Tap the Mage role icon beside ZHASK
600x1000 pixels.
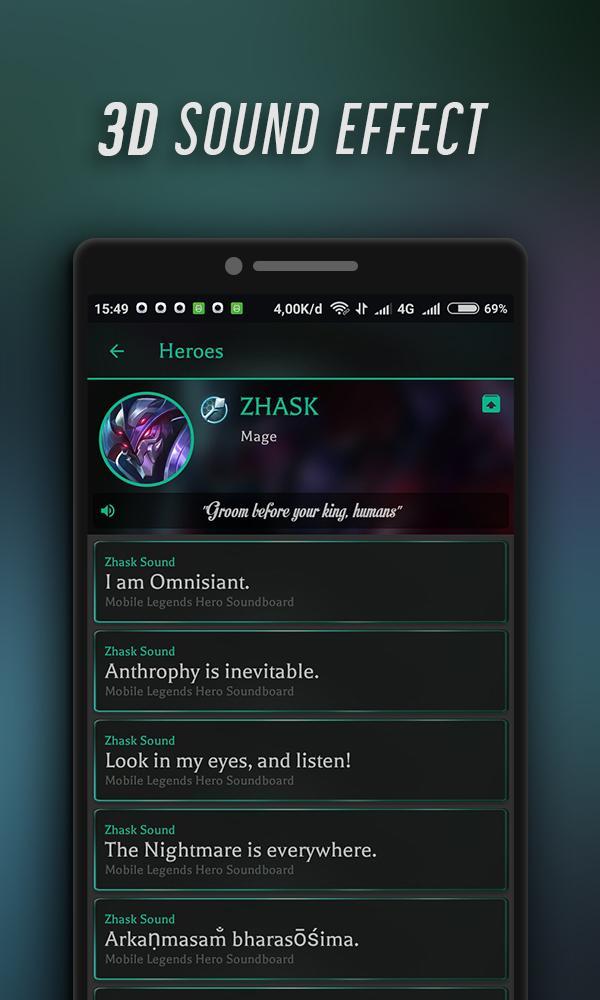pos(214,409)
